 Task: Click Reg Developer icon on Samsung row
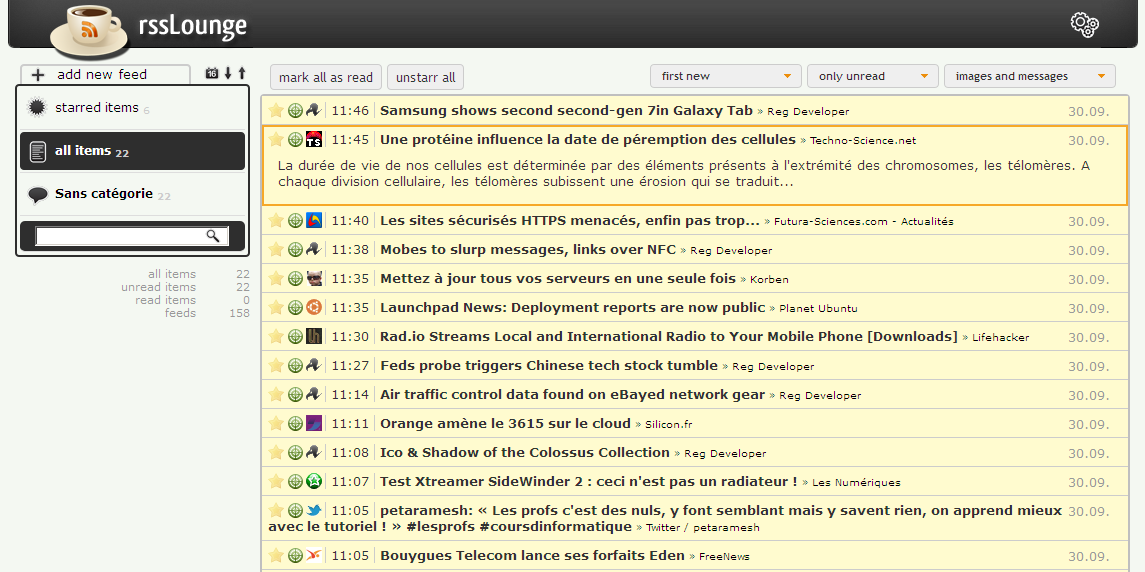(314, 110)
